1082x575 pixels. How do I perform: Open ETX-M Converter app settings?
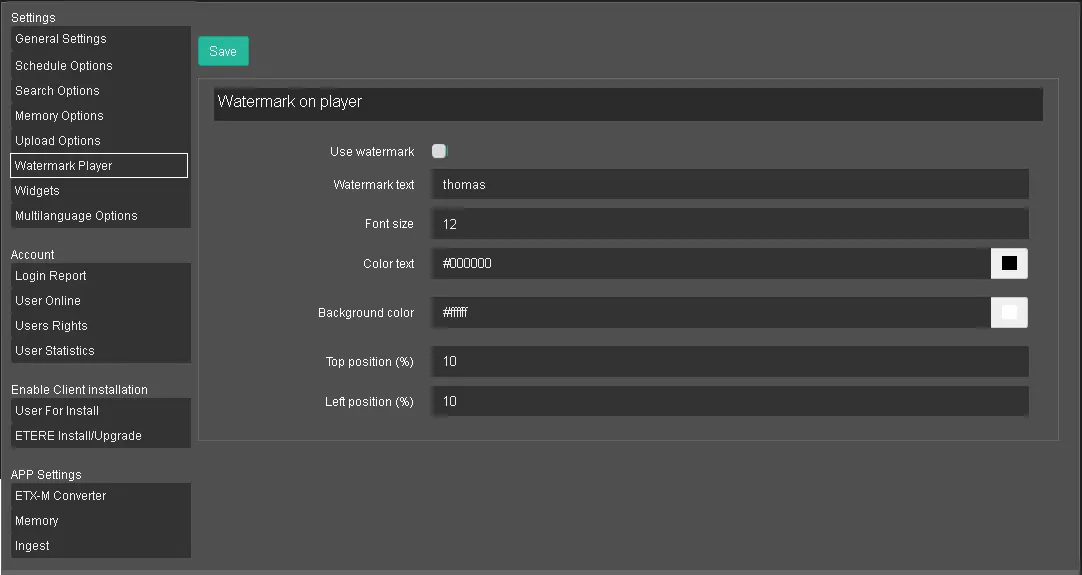point(60,496)
